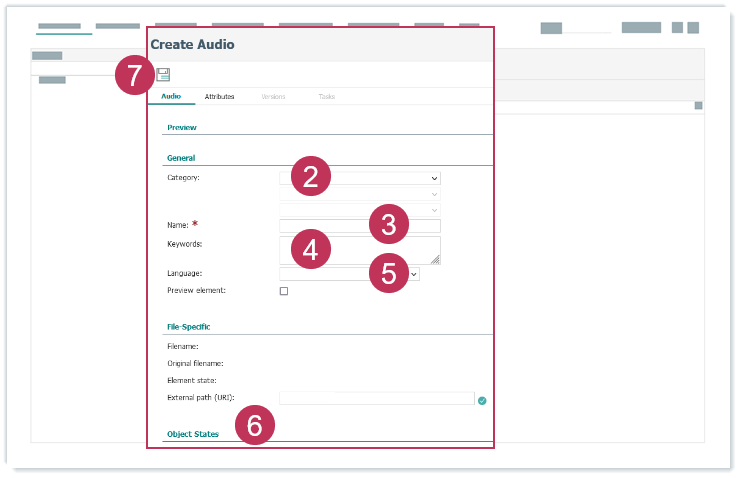Select the Audio tab
Screen dimensions: 740x478
171,97
